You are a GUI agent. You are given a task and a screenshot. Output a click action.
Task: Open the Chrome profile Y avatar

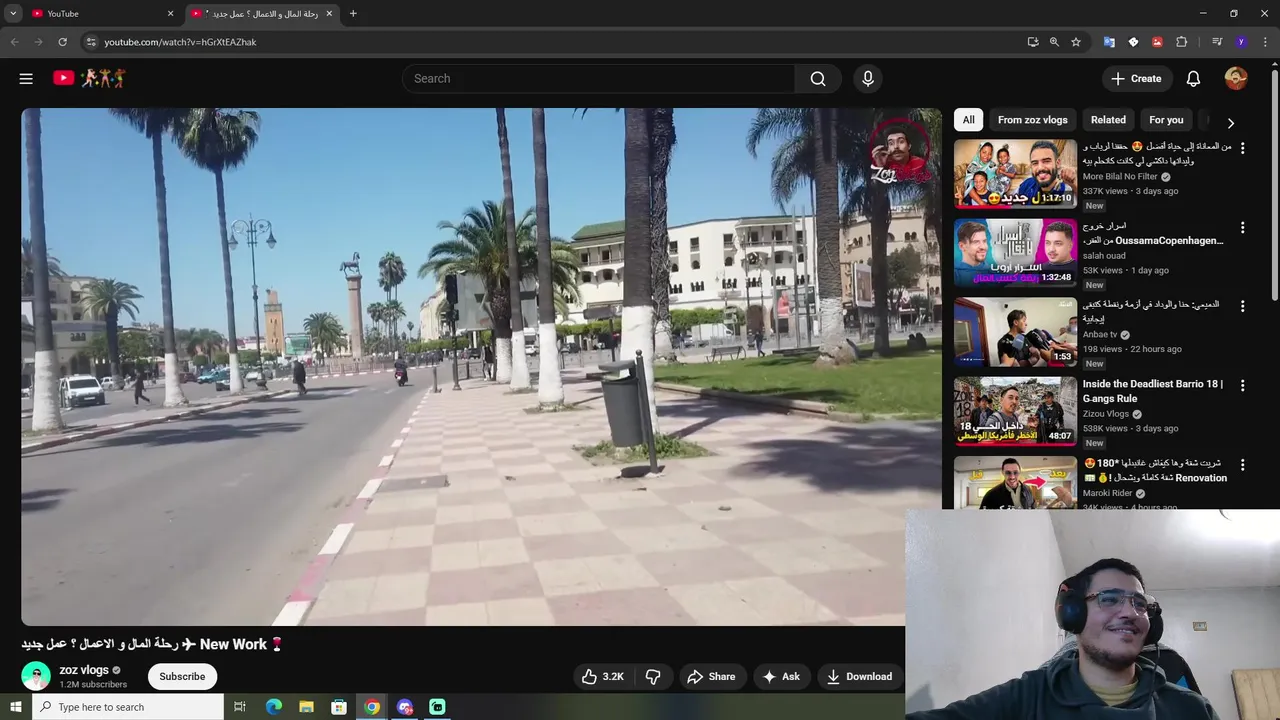(1241, 42)
